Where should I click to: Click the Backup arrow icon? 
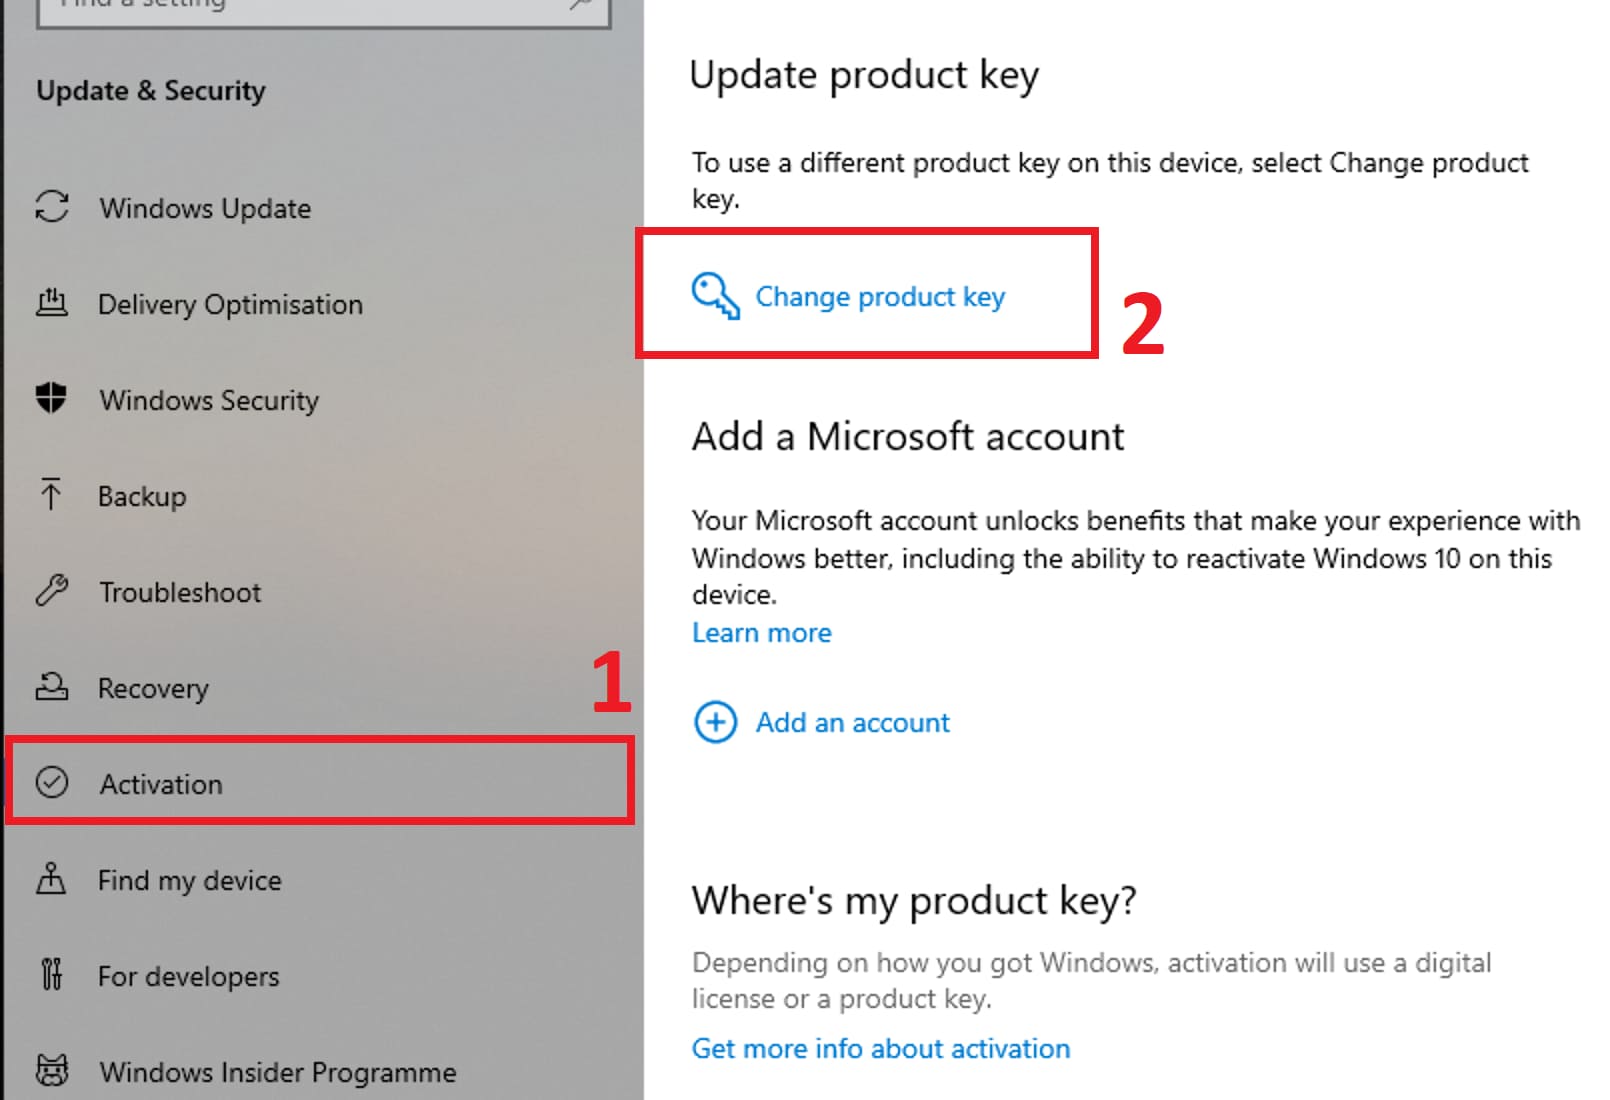point(51,494)
